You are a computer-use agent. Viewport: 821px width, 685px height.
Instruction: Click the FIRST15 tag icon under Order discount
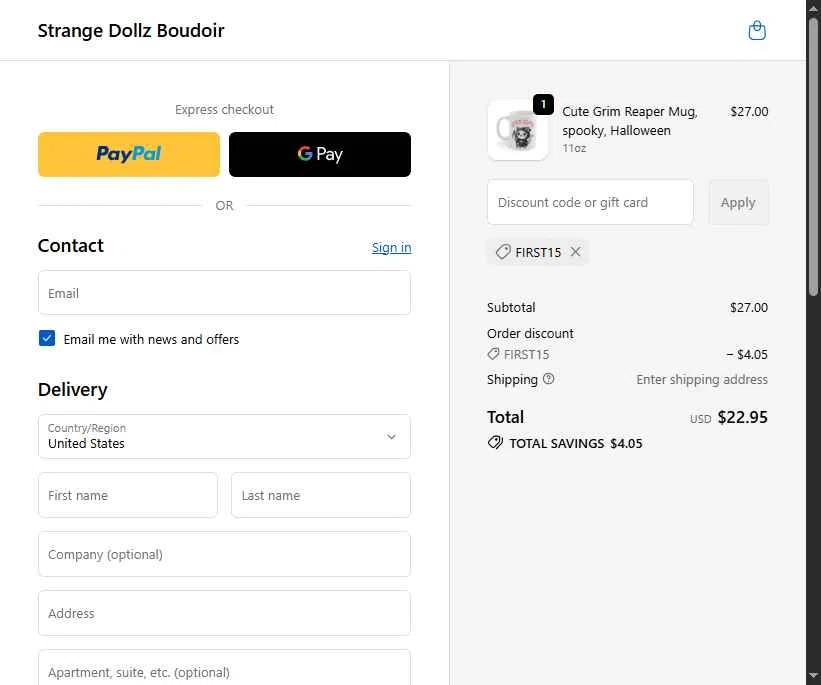pos(493,354)
